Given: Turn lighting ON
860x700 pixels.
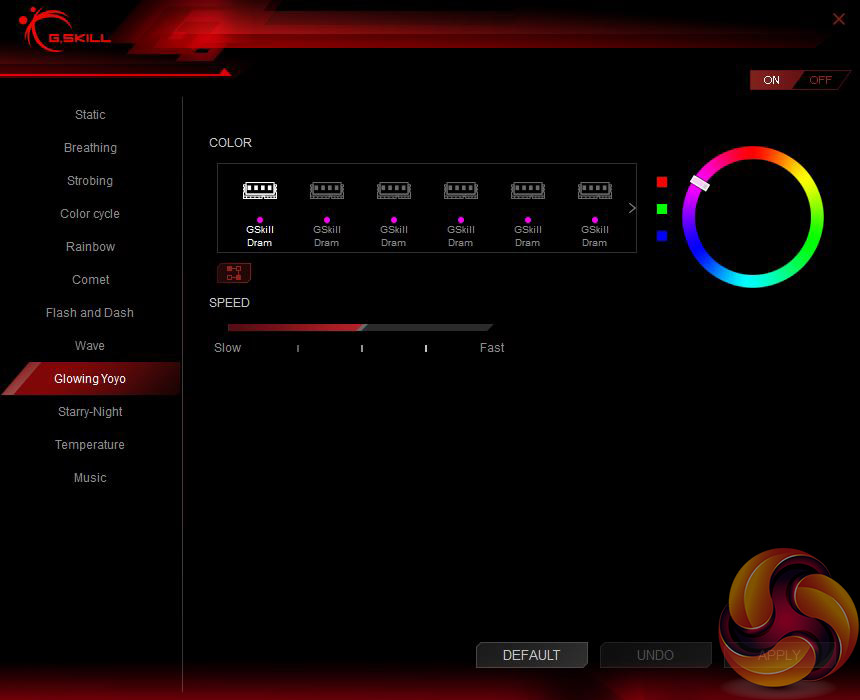Looking at the screenshot, I should click(771, 80).
